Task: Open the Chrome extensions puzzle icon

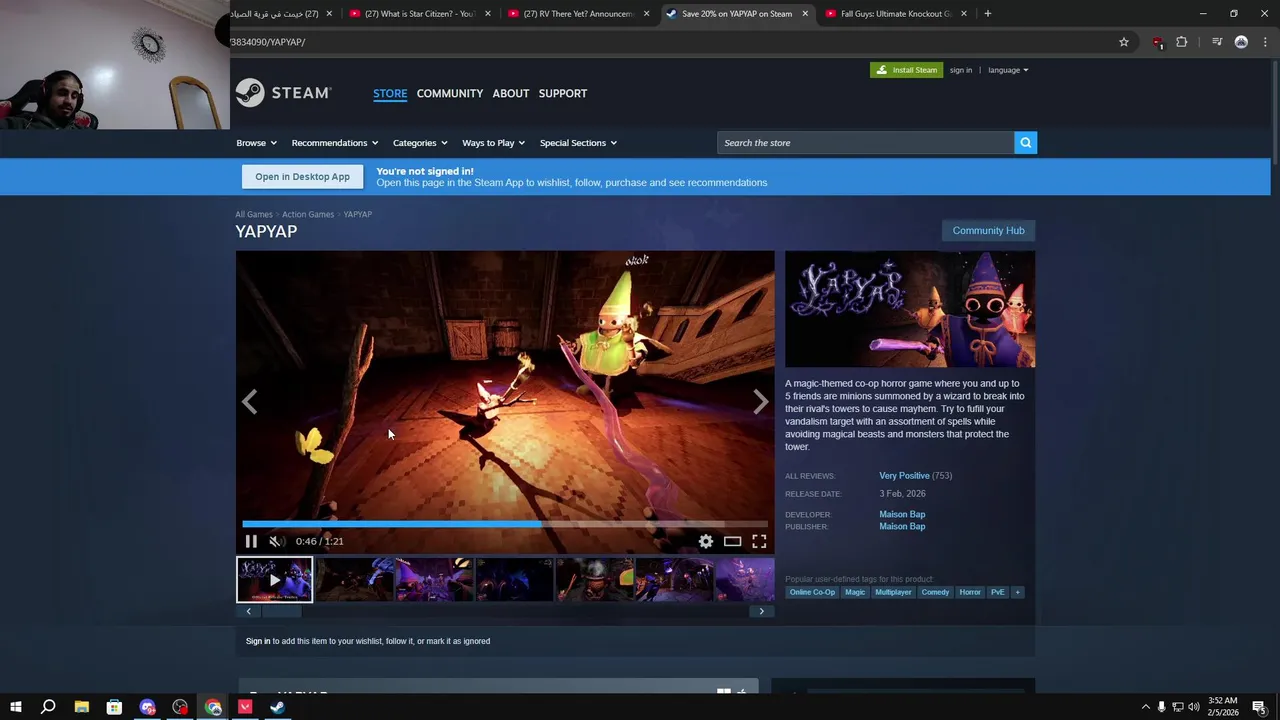Action: point(1182,42)
